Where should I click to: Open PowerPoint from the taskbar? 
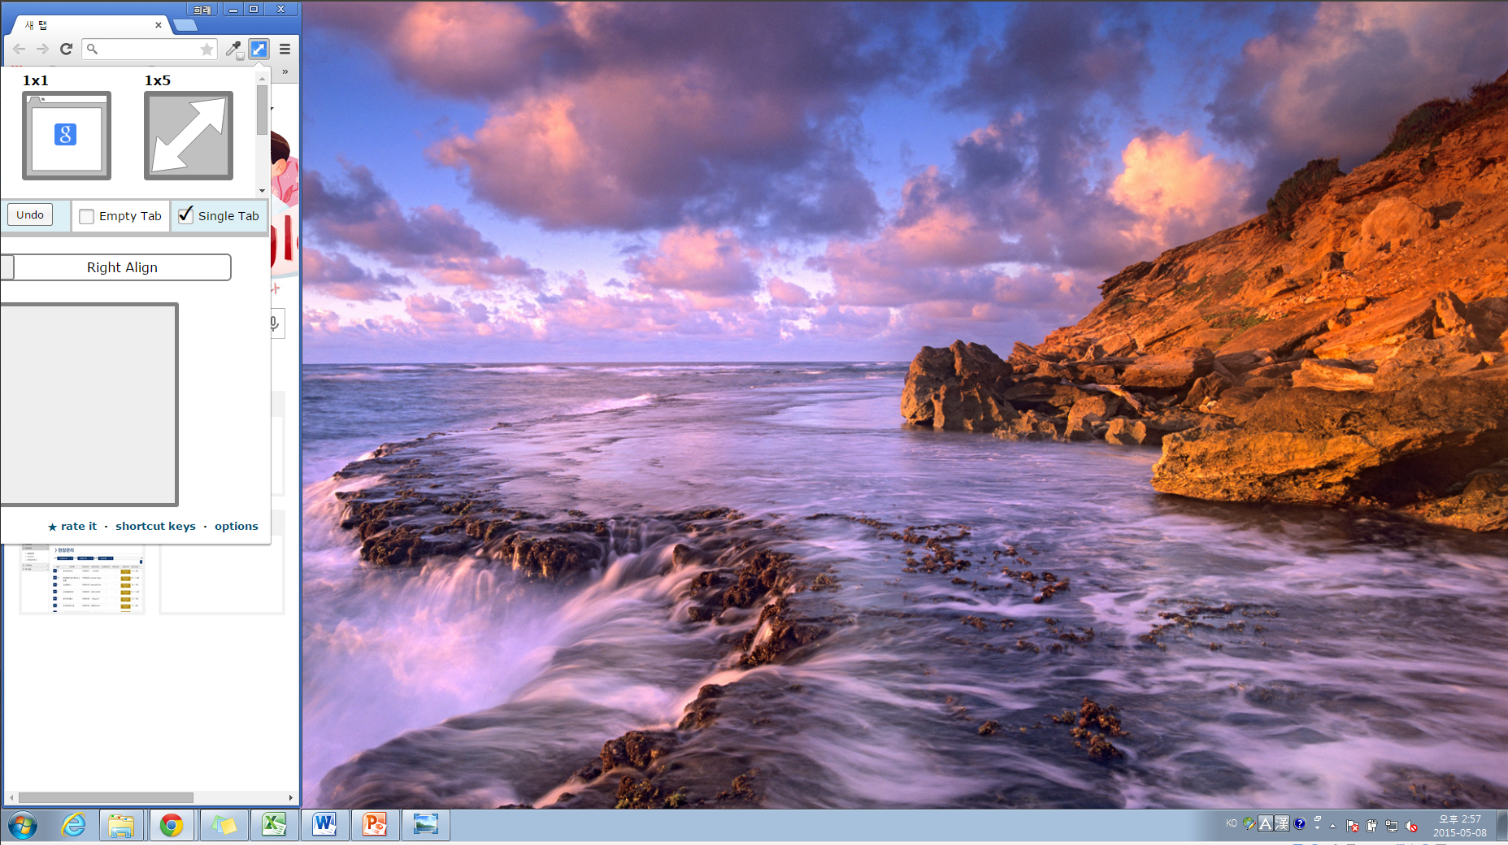pyautogui.click(x=374, y=825)
